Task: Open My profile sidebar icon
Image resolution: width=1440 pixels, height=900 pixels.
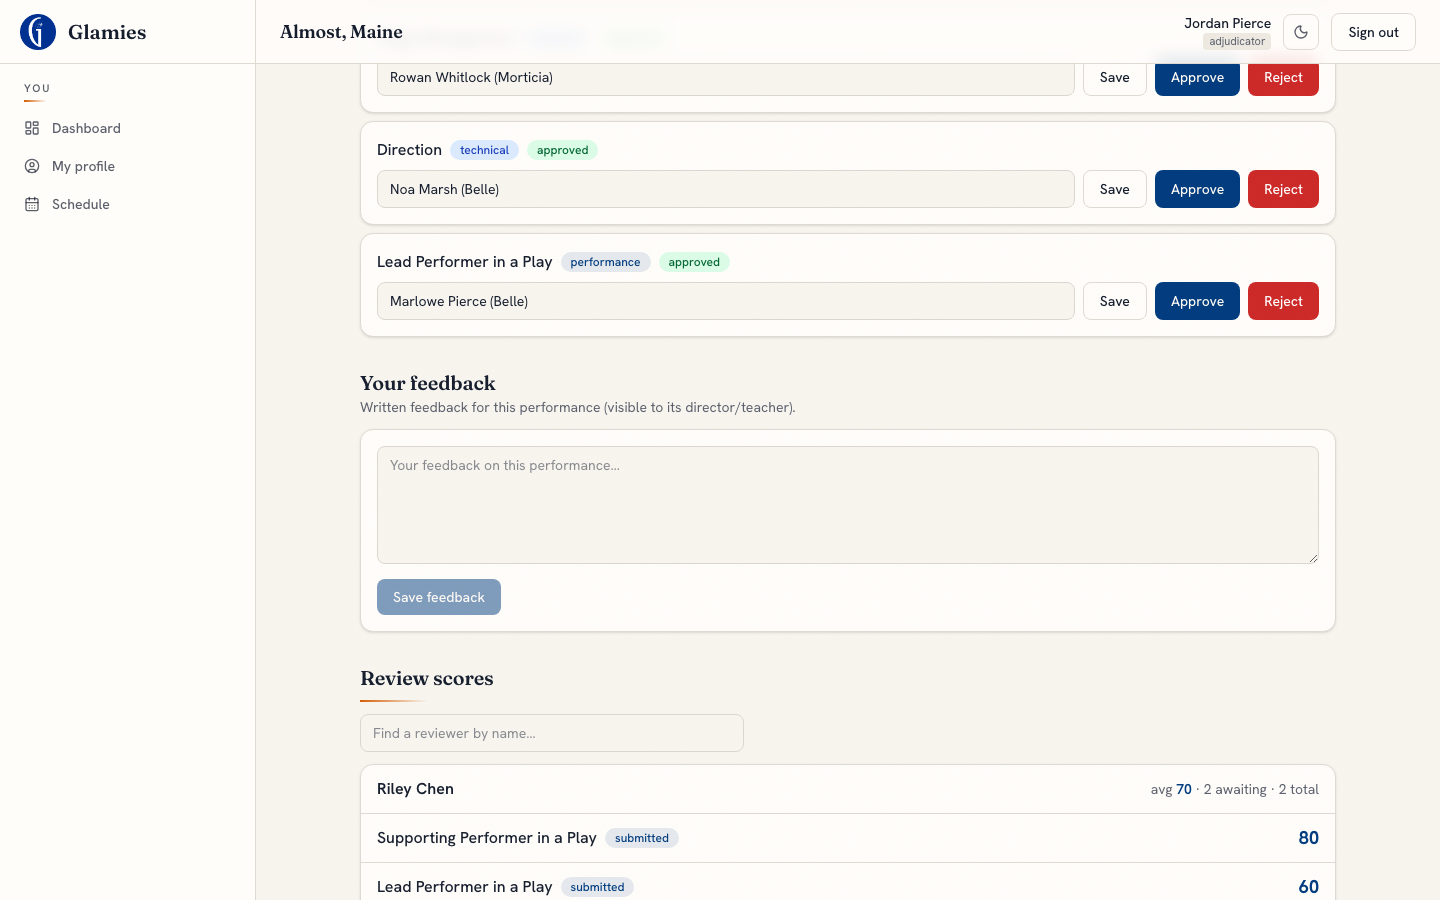Action: pyautogui.click(x=32, y=166)
